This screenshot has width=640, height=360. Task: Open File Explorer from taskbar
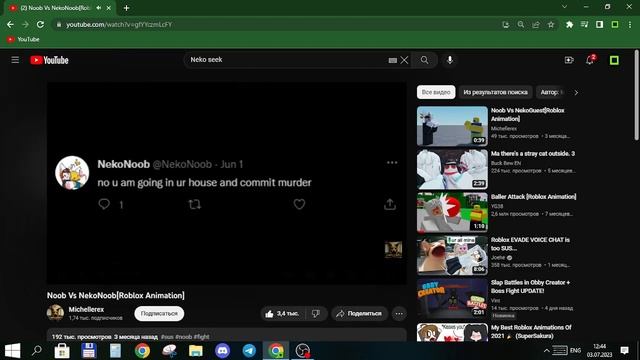coord(196,351)
